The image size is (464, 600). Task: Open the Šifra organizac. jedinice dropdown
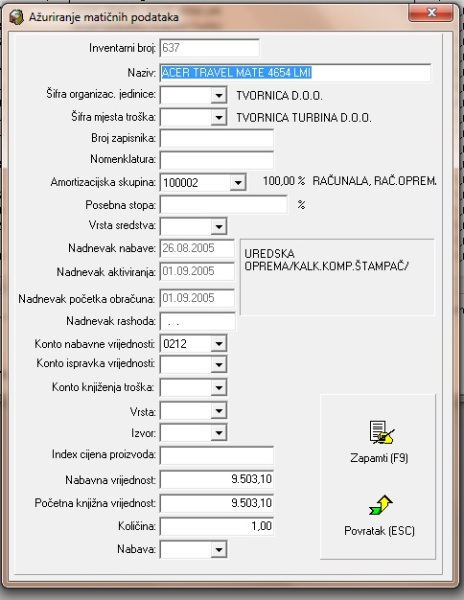coord(219,95)
